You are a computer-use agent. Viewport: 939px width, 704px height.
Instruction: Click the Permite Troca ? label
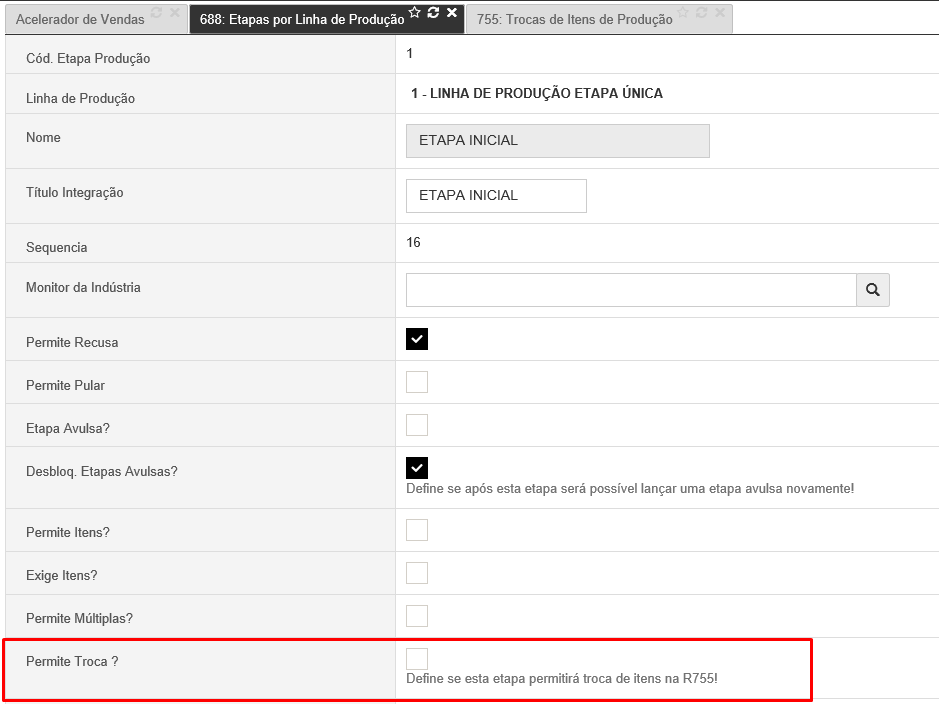coord(72,661)
